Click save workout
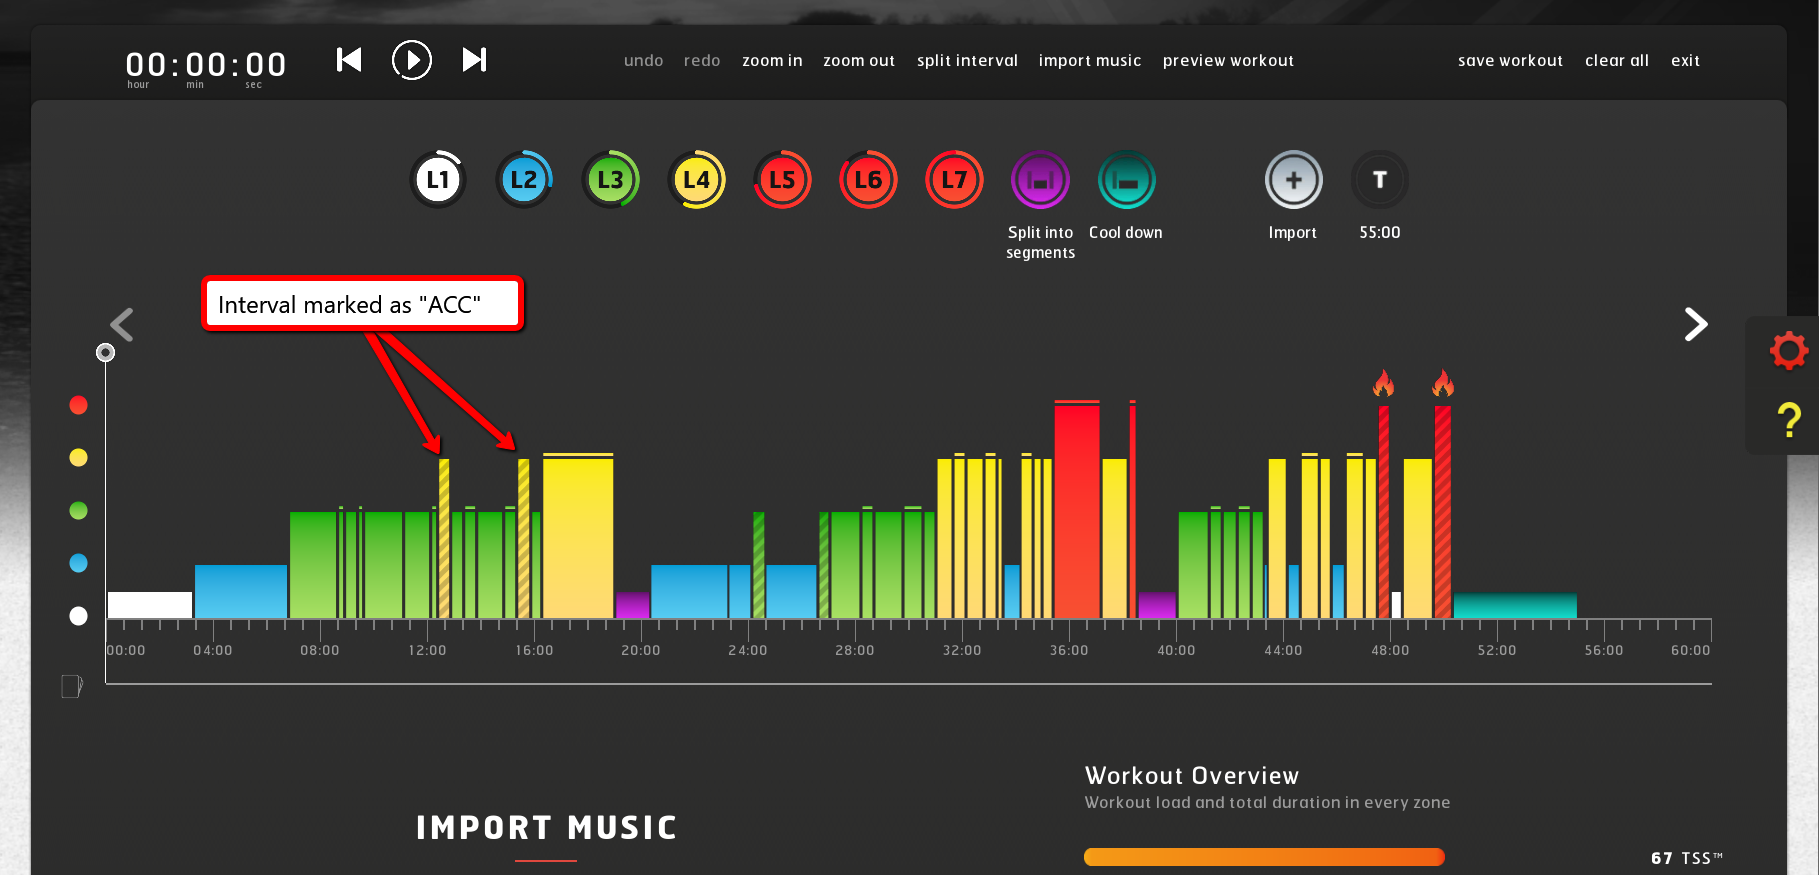 click(1509, 61)
